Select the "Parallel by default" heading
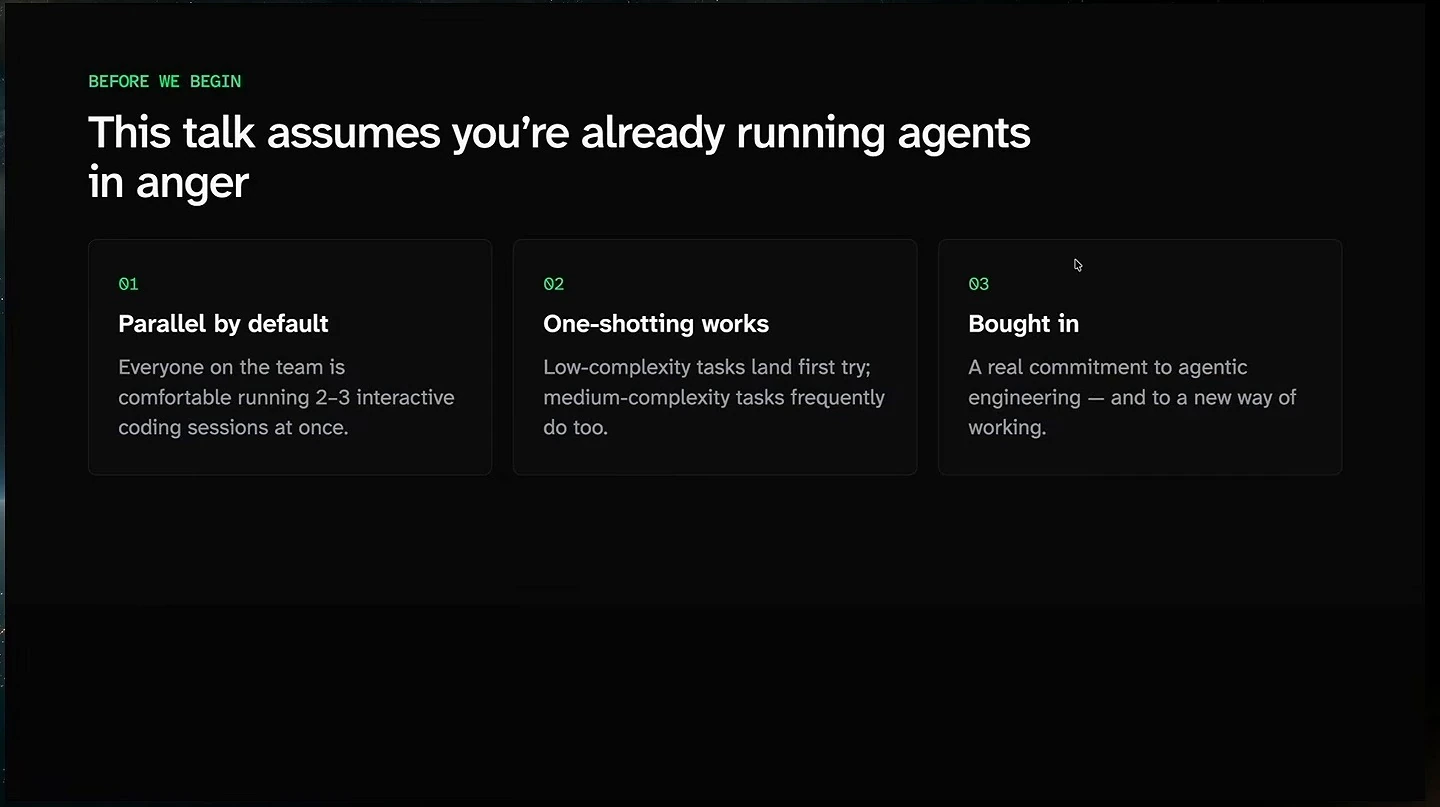 (223, 324)
